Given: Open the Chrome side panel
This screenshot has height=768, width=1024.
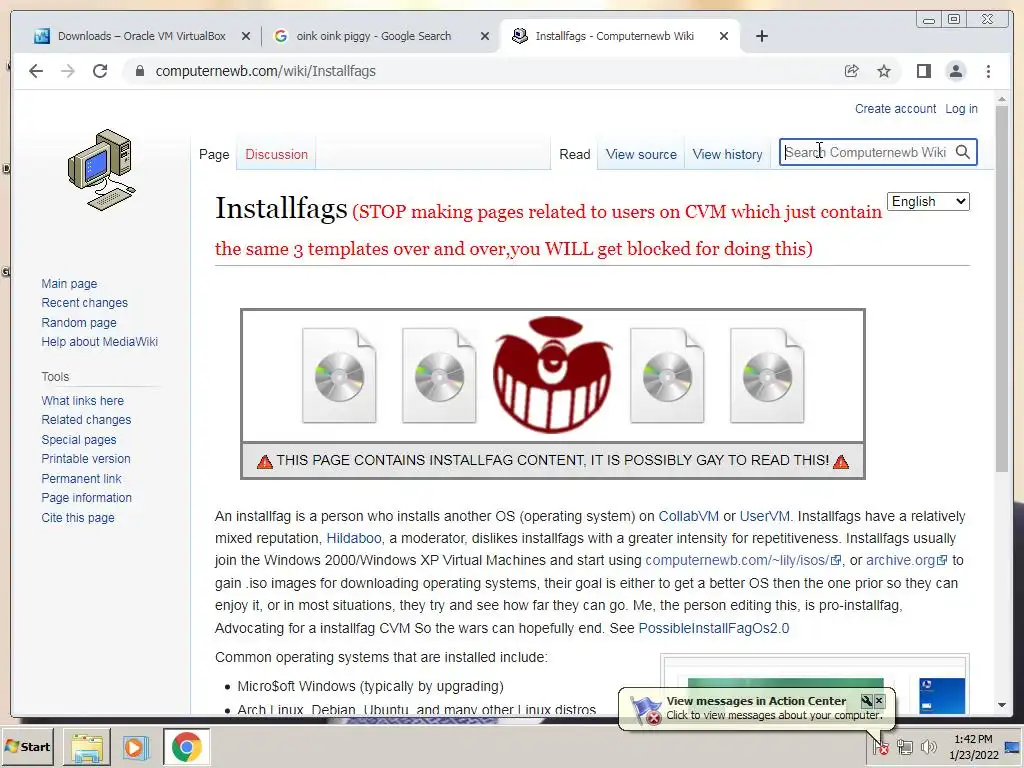Looking at the screenshot, I should 923,71.
